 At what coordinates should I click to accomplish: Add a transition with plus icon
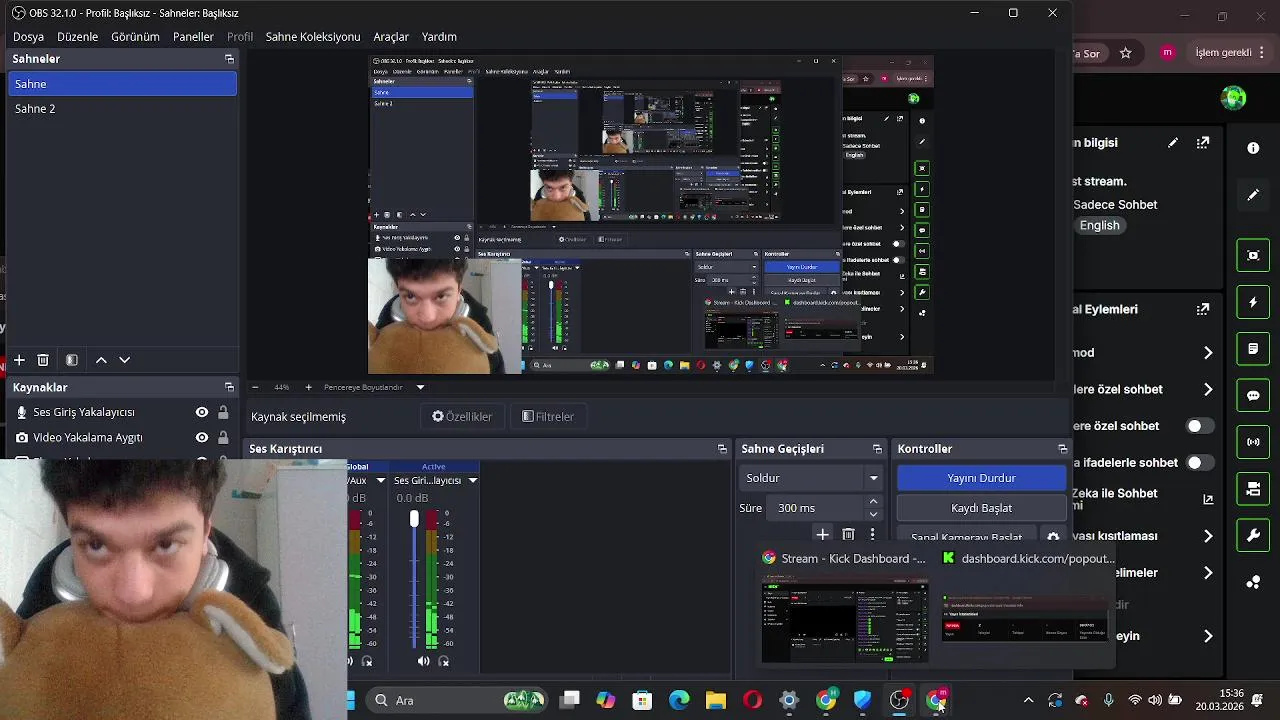pos(822,535)
